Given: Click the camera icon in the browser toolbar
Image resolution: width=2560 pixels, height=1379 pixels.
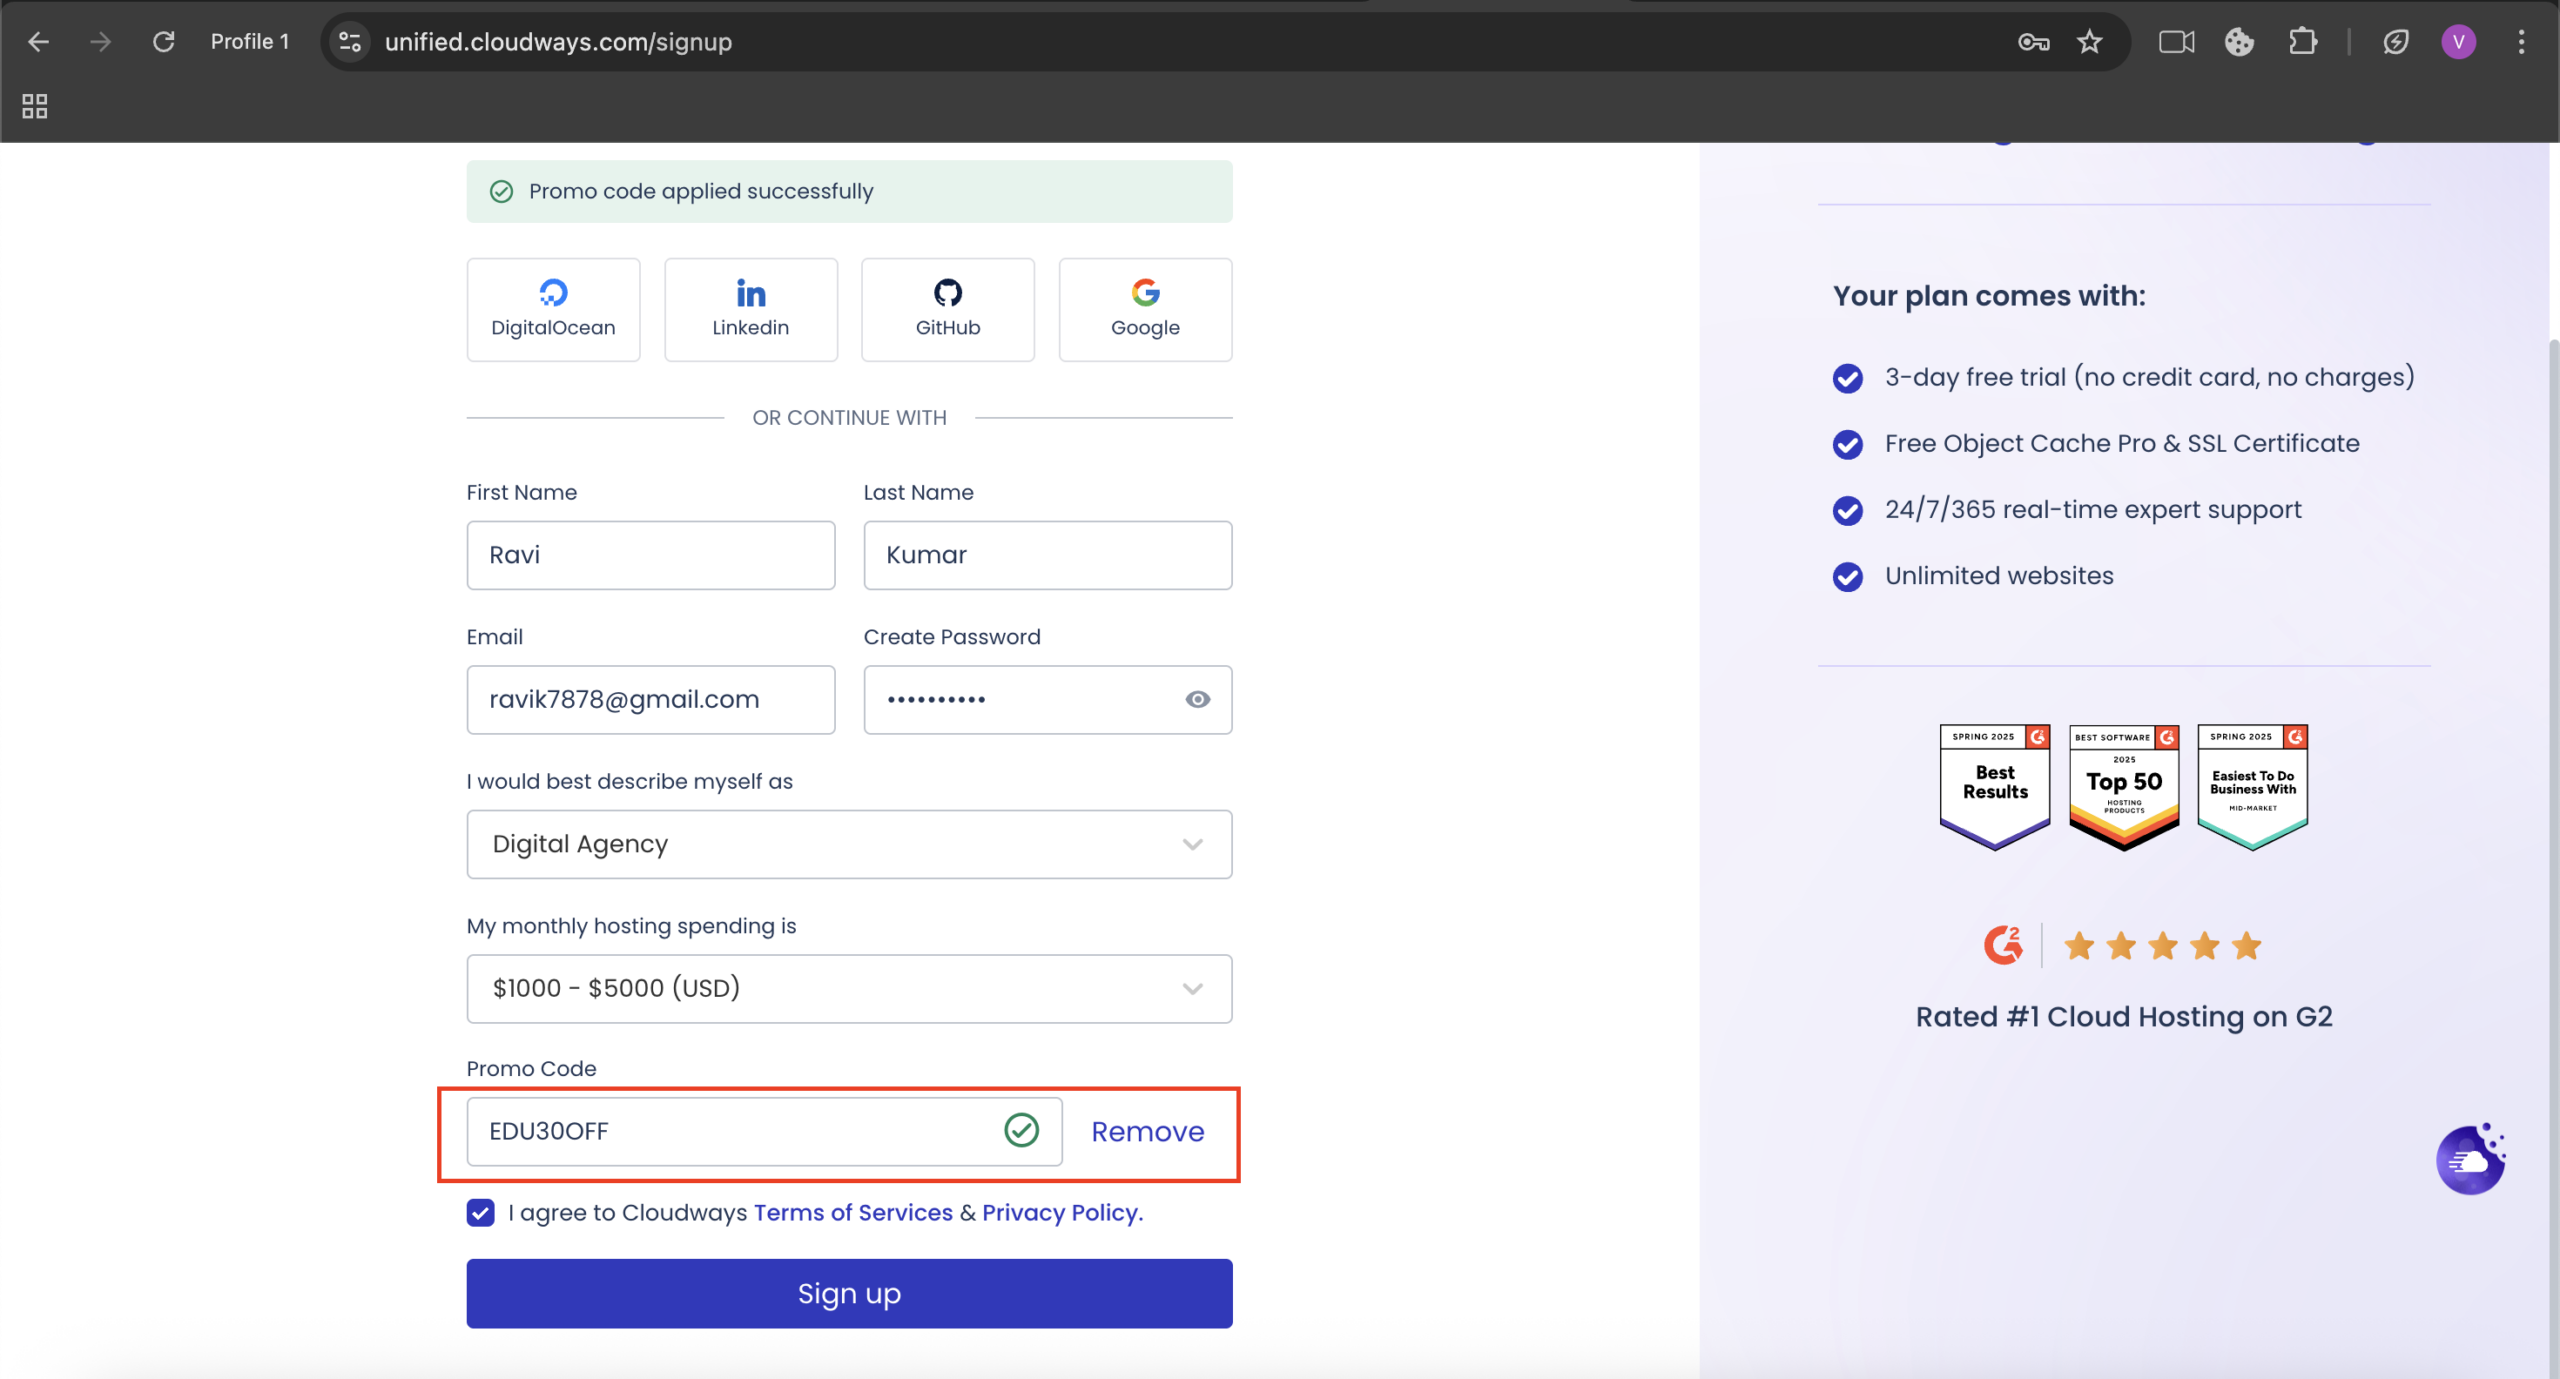Looking at the screenshot, I should 2176,42.
